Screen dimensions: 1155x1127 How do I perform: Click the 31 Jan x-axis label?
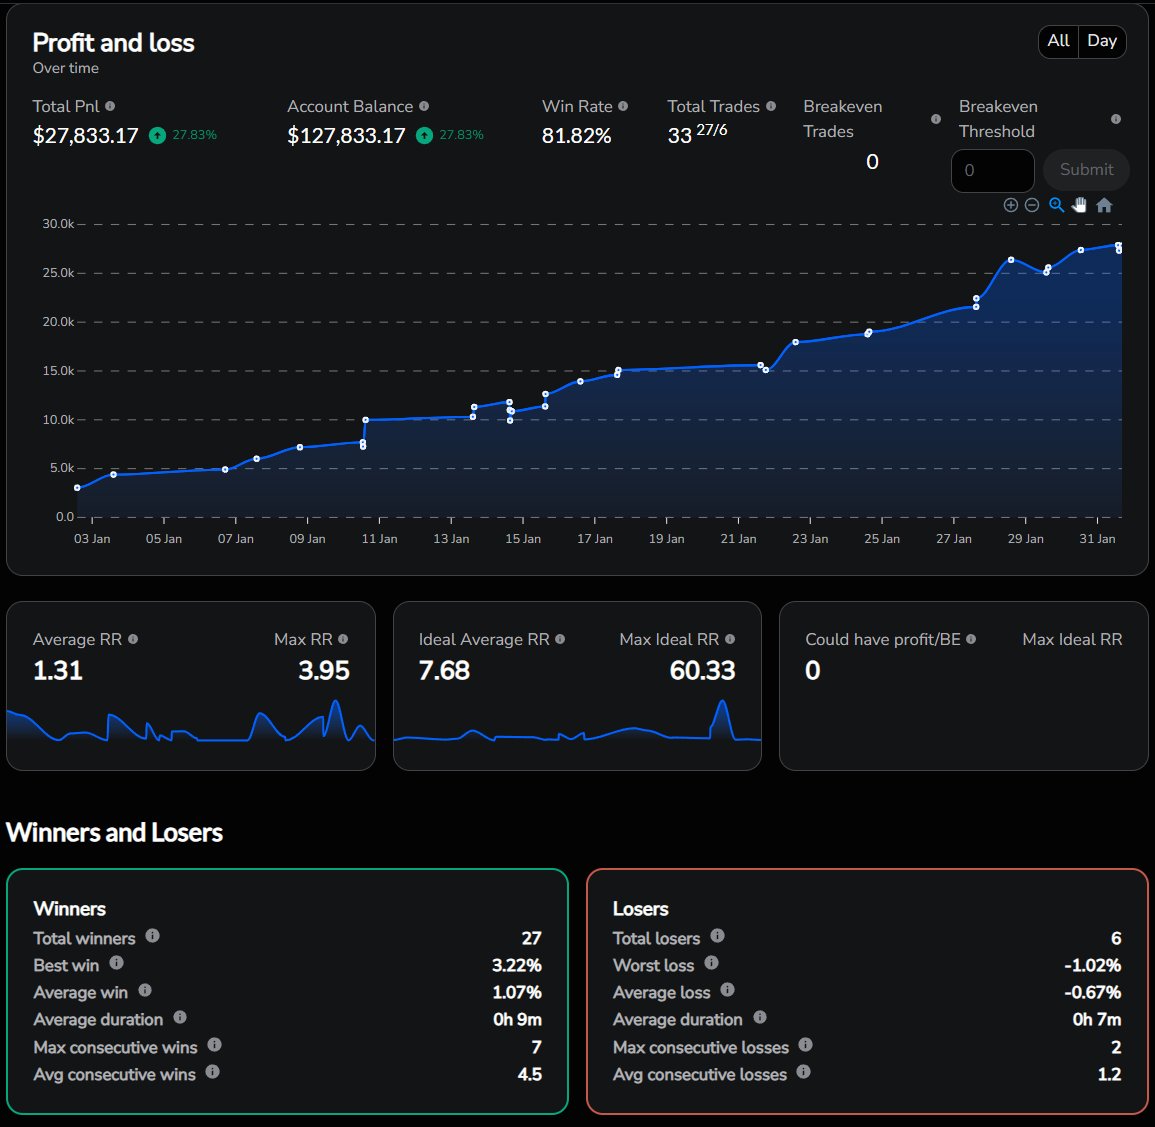point(1097,539)
